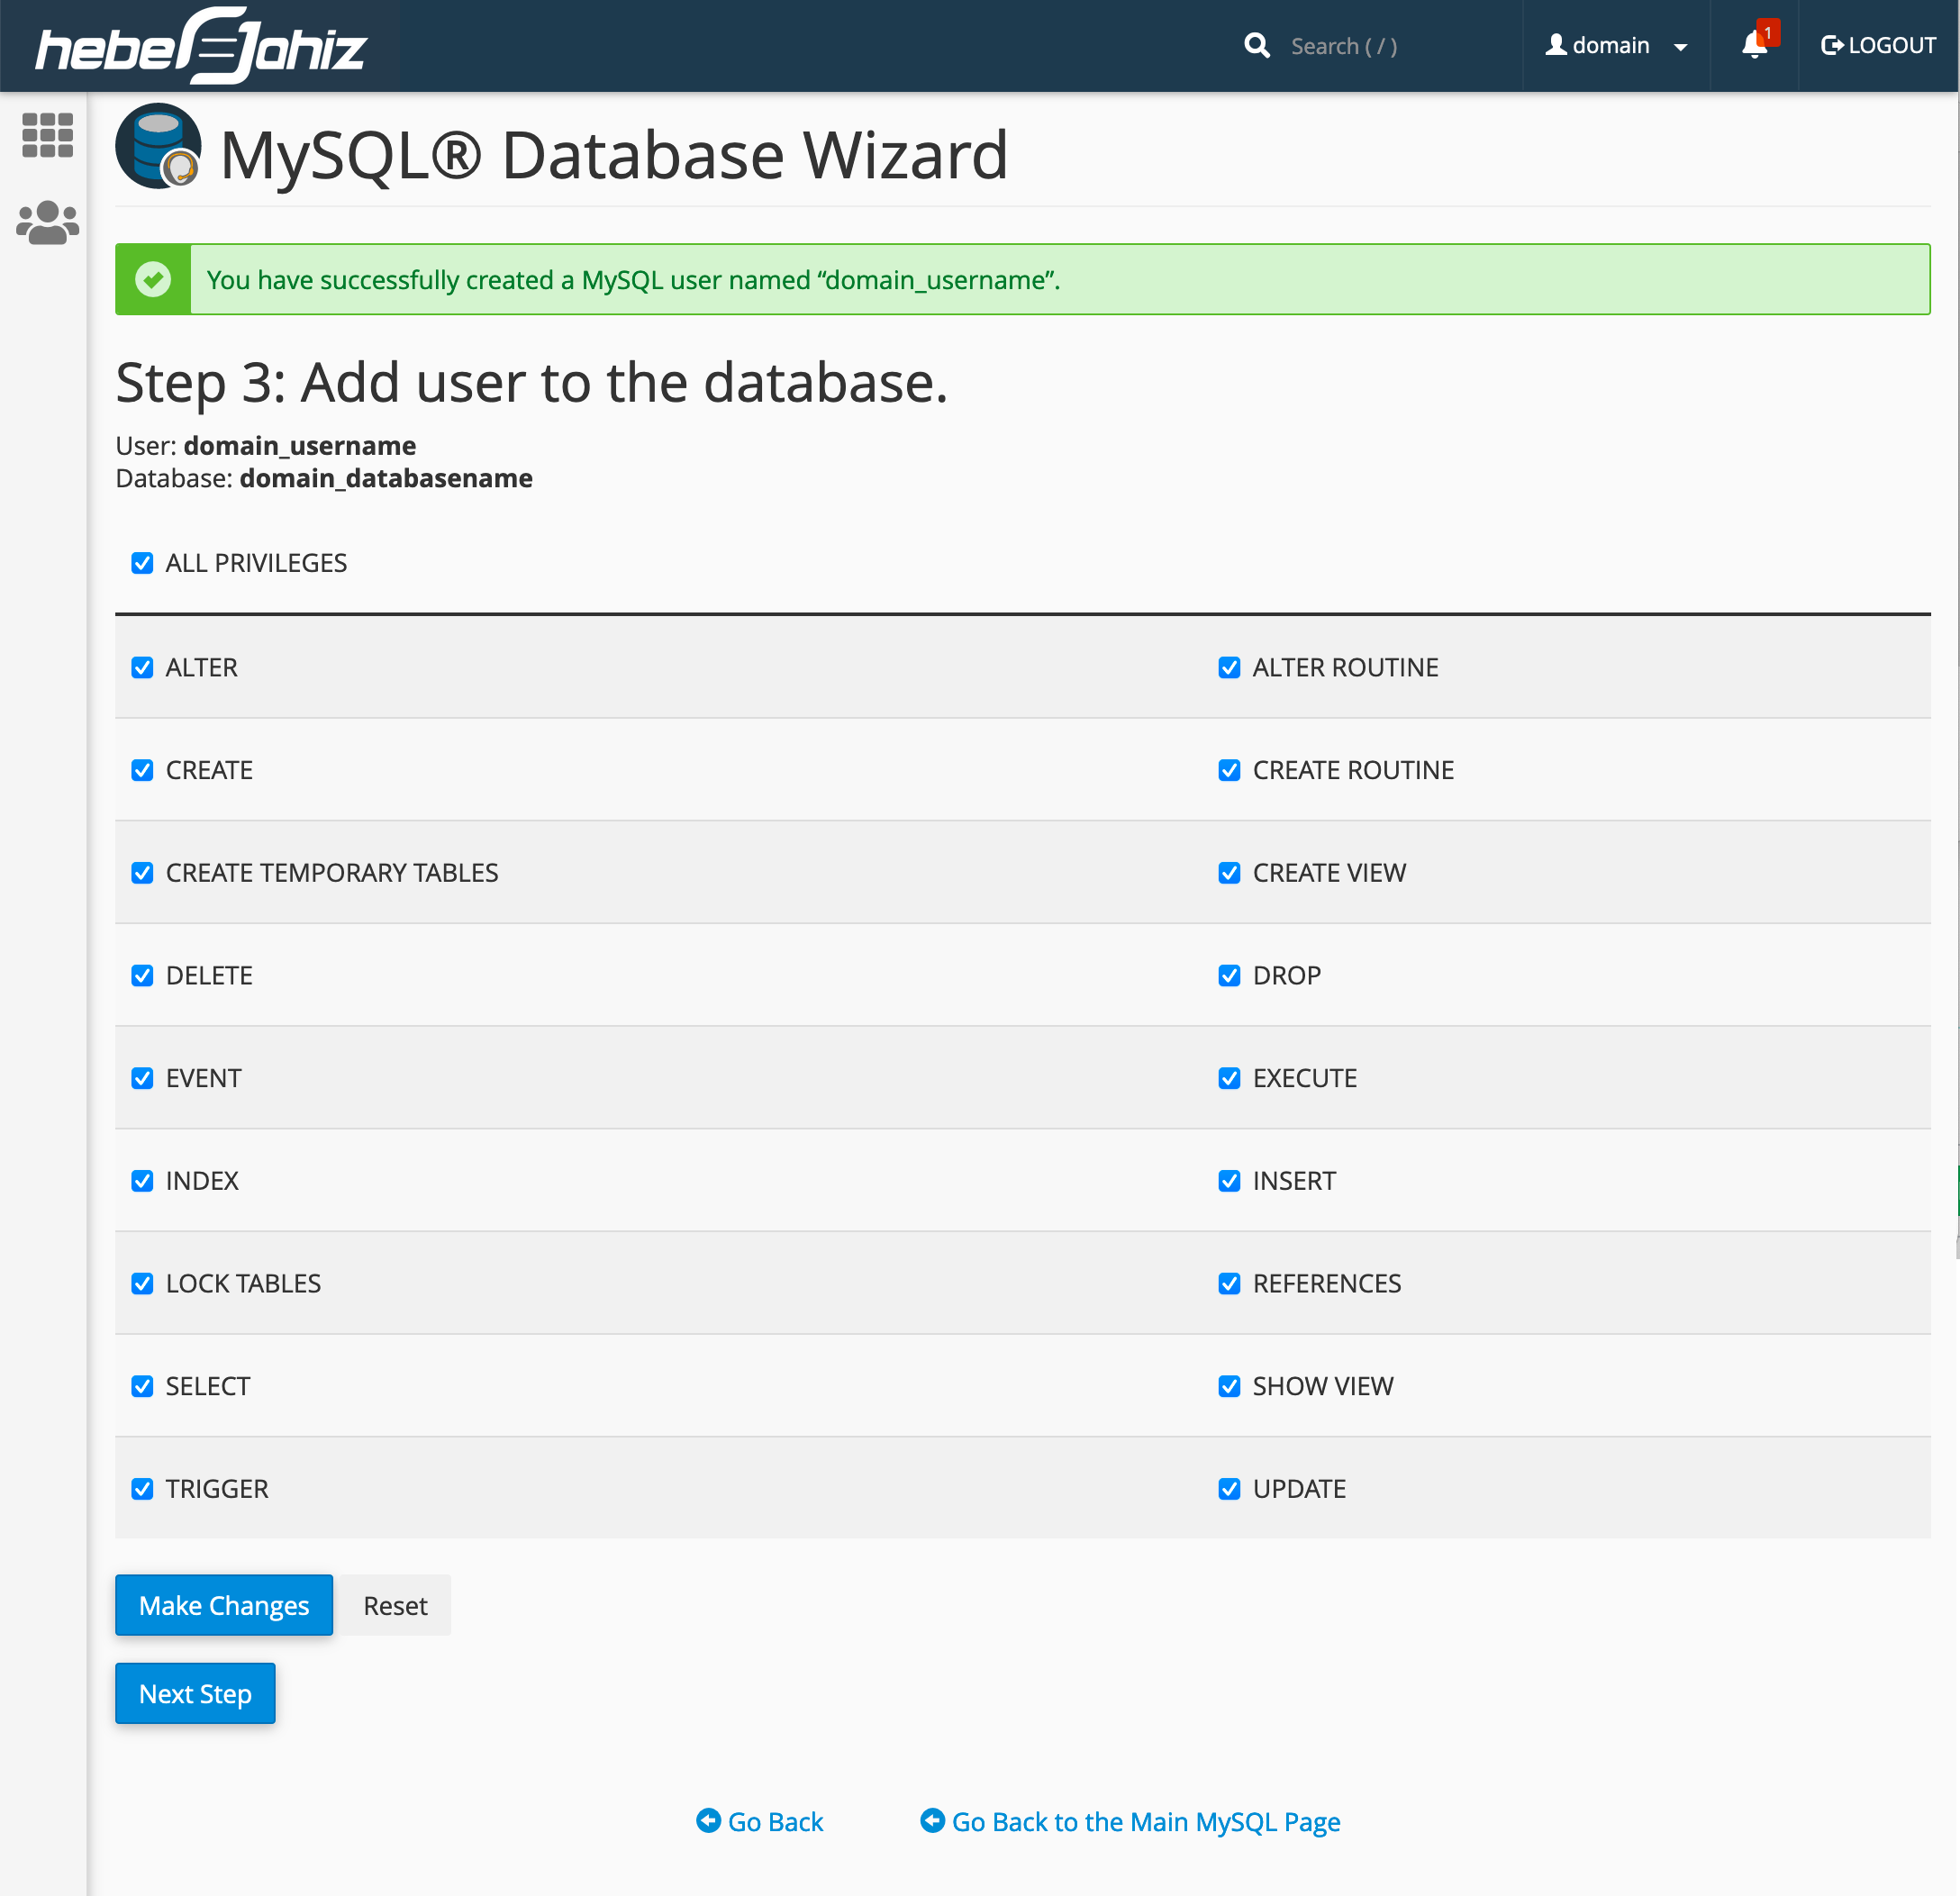Screen dimensions: 1960x1896
Task: Toggle the SELECT privilege checkbox
Action: [142, 1386]
